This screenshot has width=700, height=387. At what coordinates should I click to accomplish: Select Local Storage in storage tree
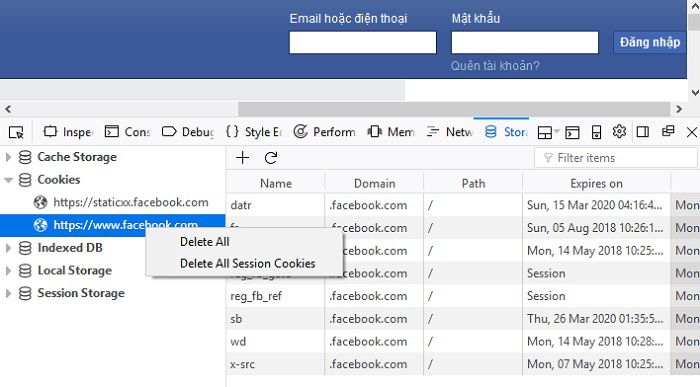[75, 270]
